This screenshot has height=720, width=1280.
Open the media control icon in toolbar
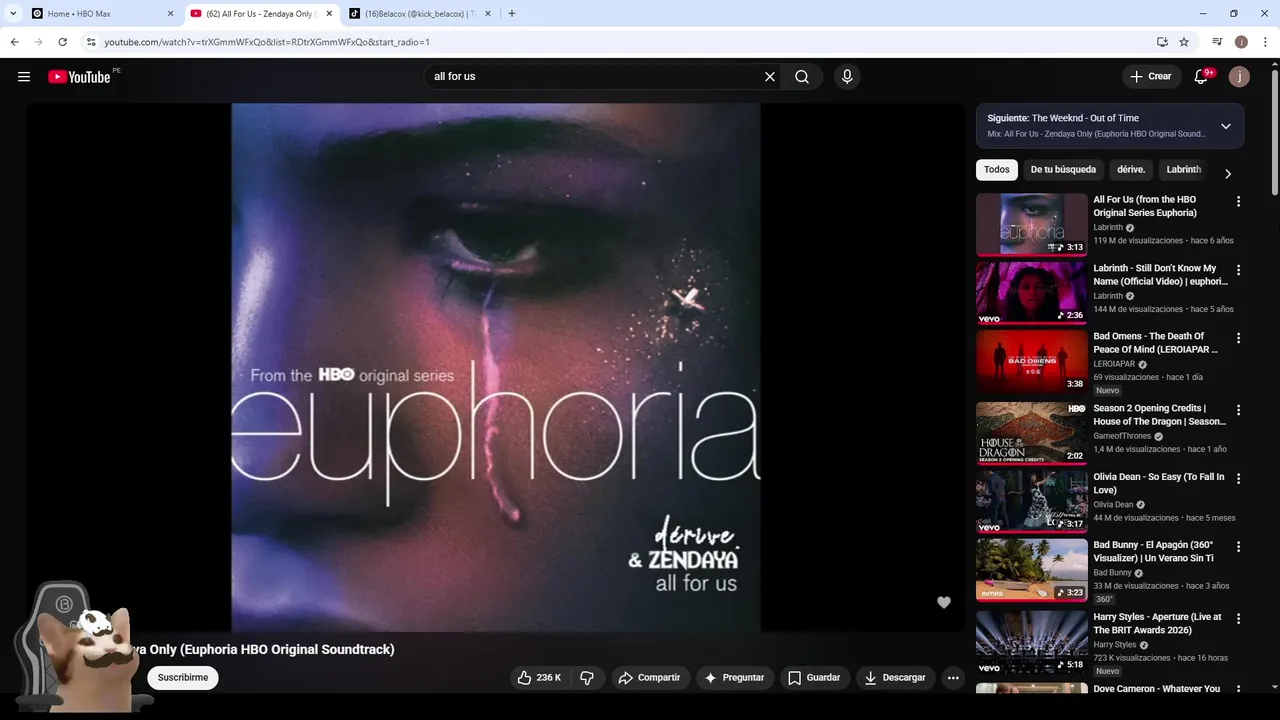pyautogui.click(x=1217, y=42)
